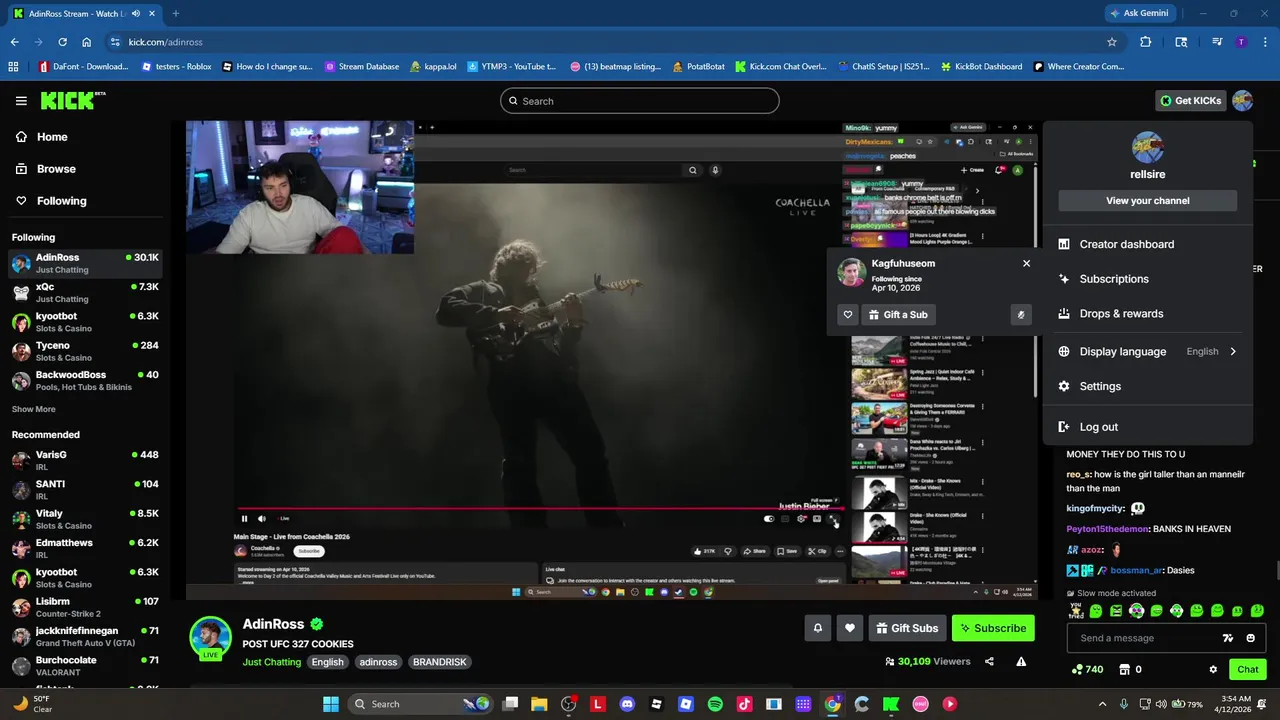Open emote picker in chat input
Image resolution: width=1280 pixels, height=720 pixels.
pyautogui.click(x=1250, y=638)
